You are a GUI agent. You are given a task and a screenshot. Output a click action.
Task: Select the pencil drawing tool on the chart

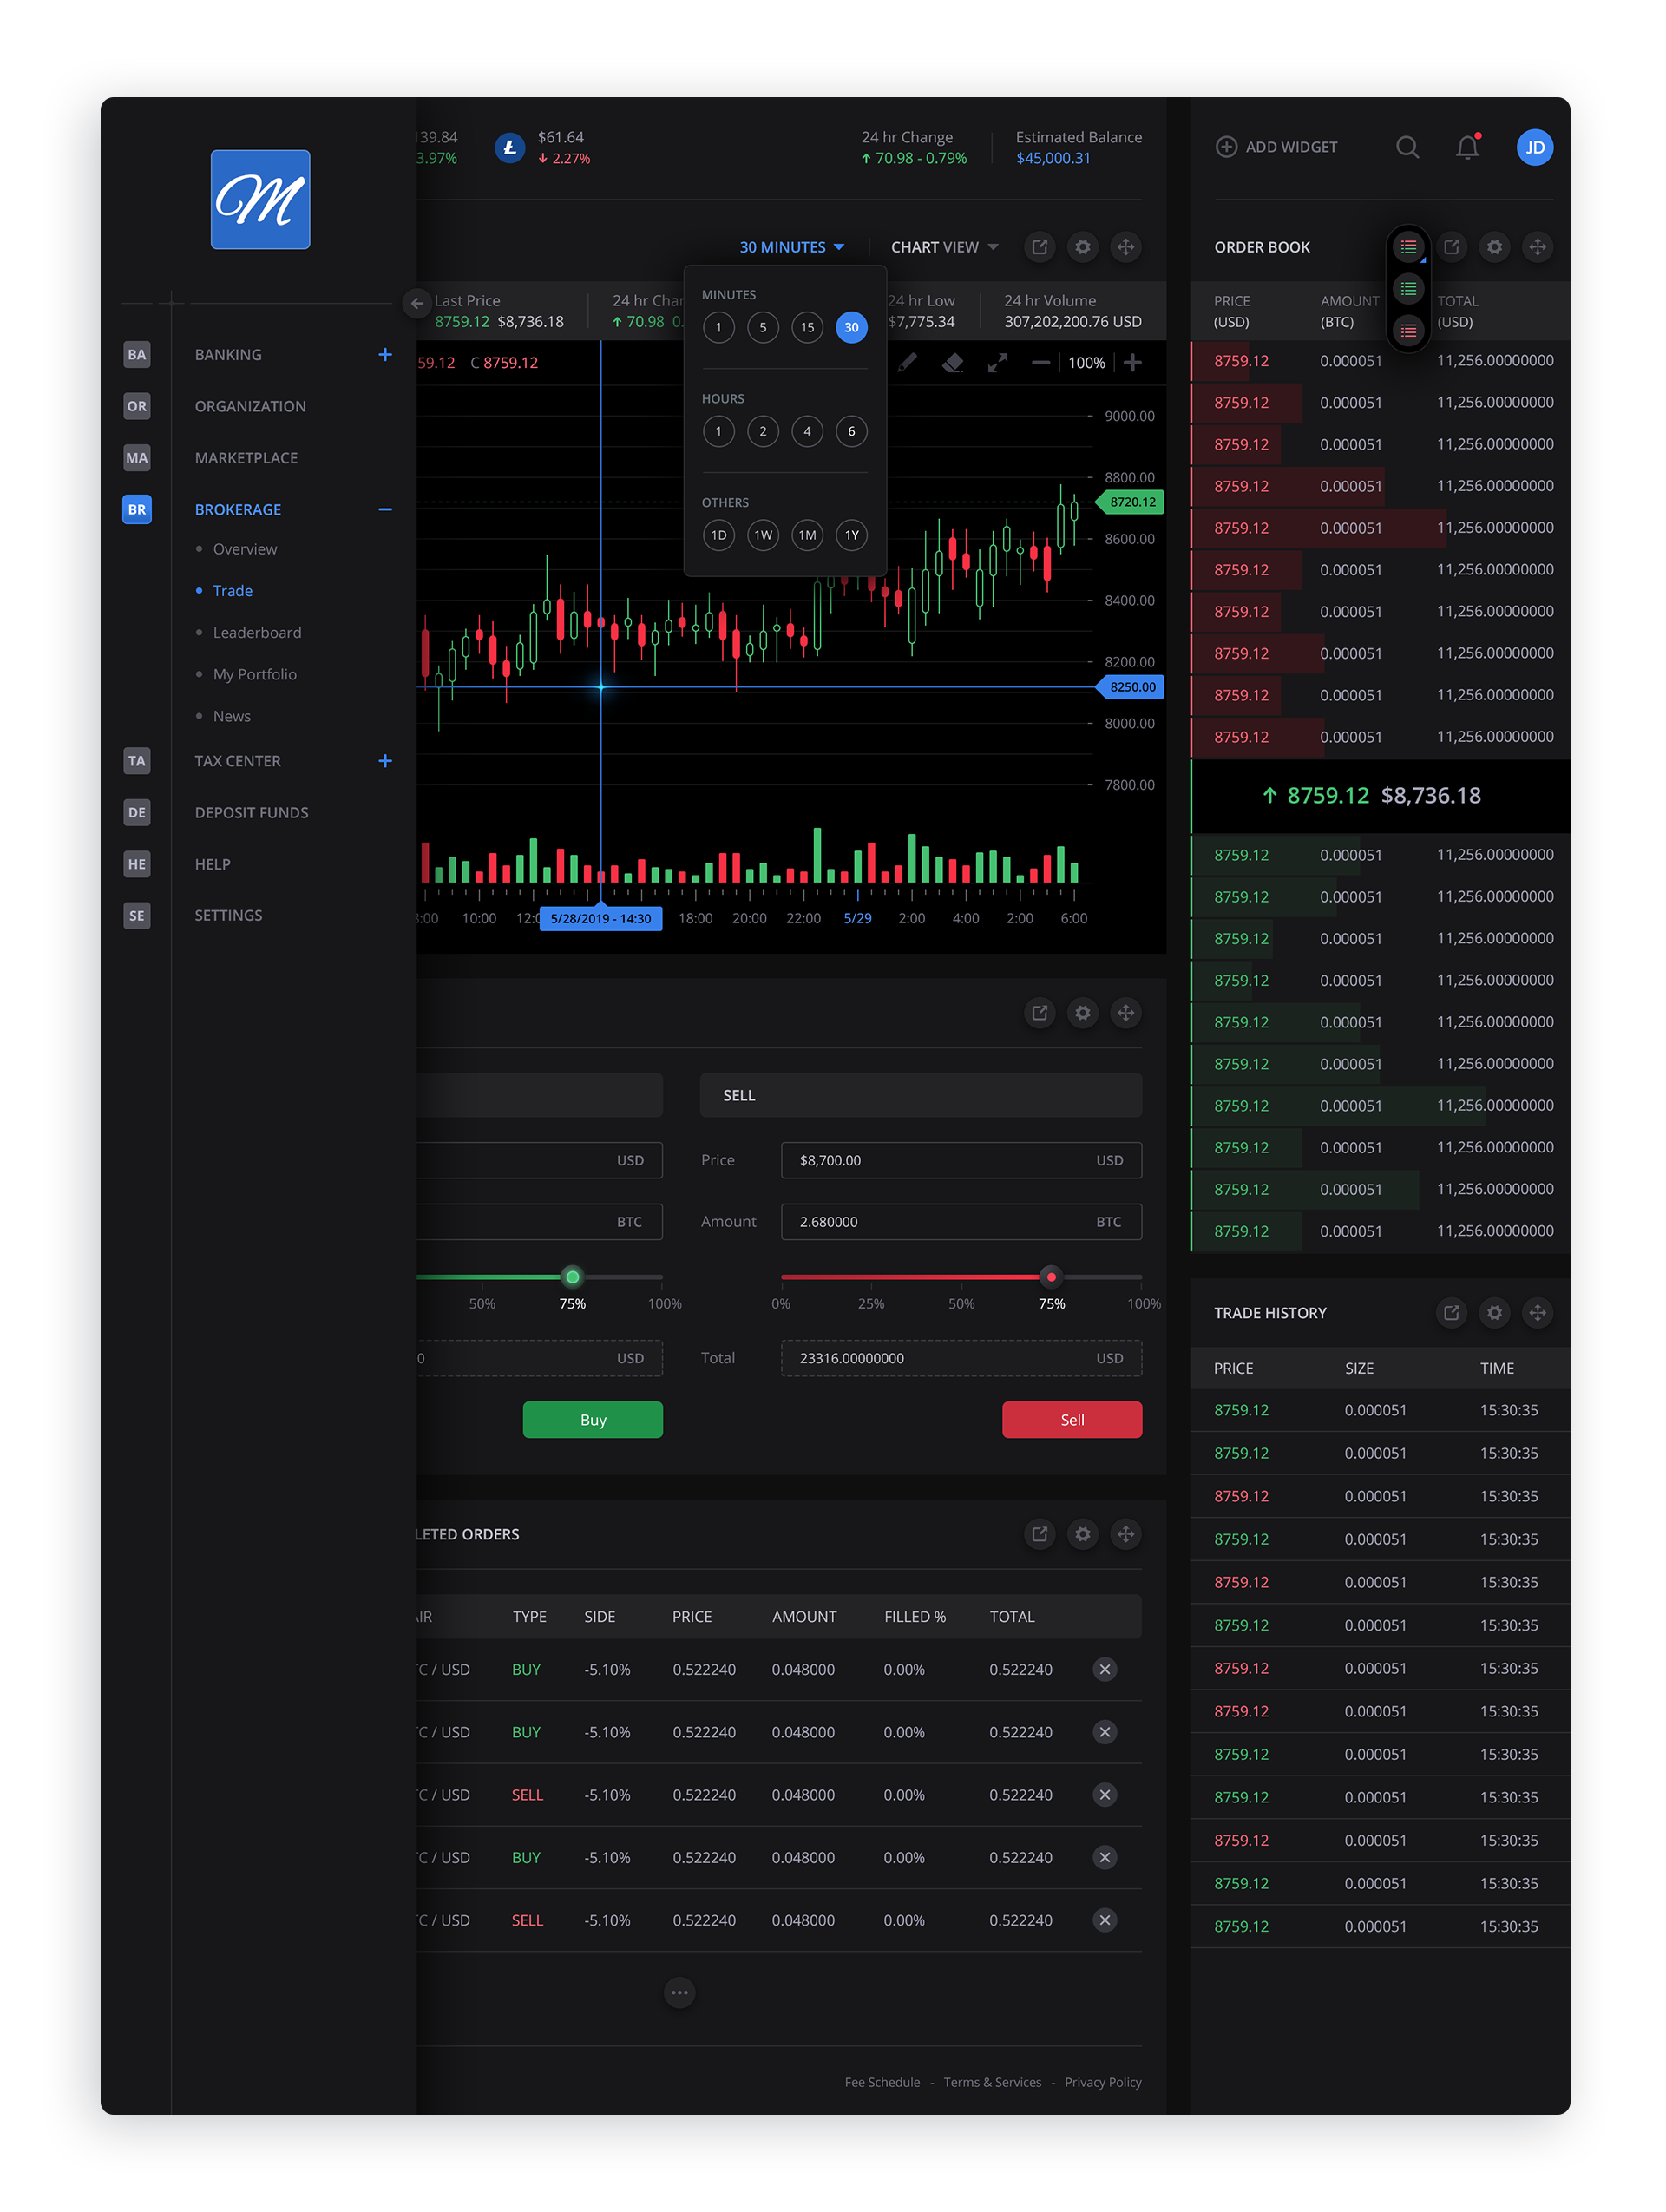[908, 363]
